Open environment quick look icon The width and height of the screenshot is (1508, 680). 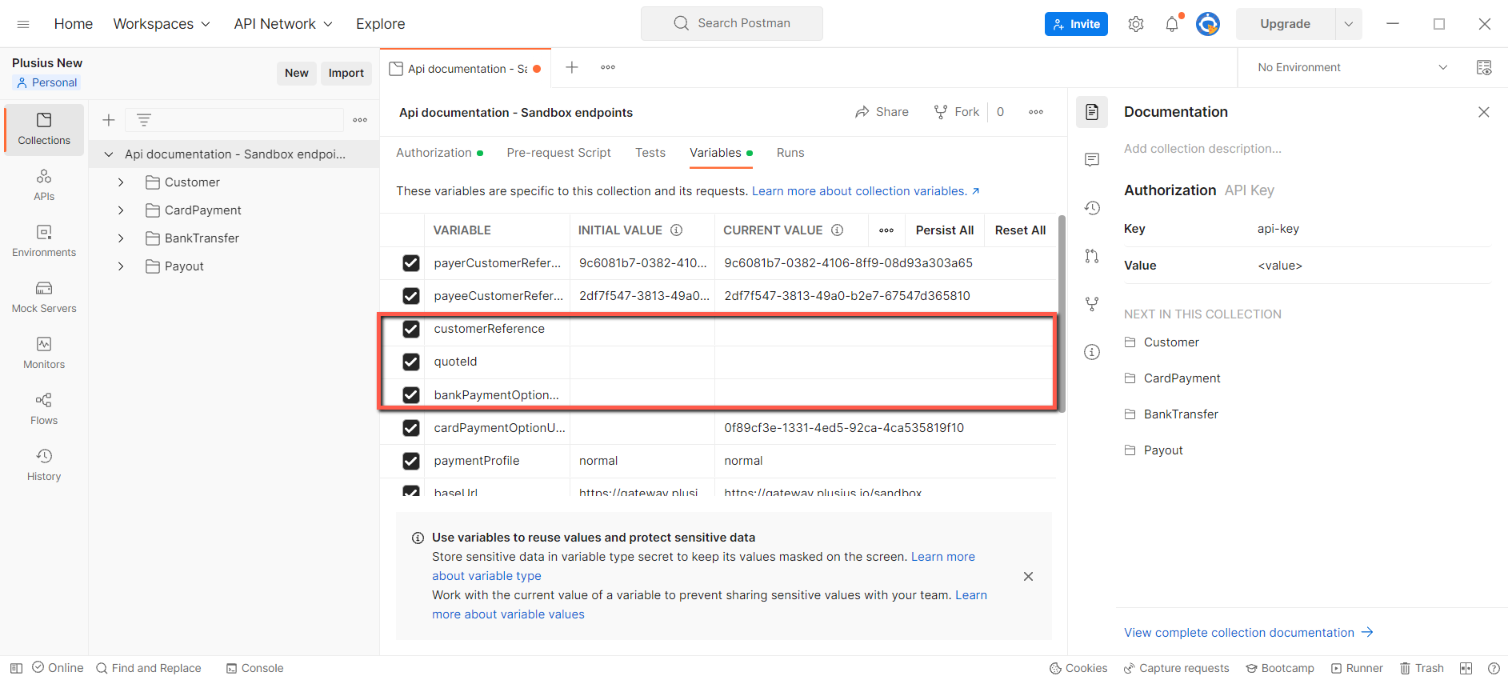pyautogui.click(x=1484, y=67)
